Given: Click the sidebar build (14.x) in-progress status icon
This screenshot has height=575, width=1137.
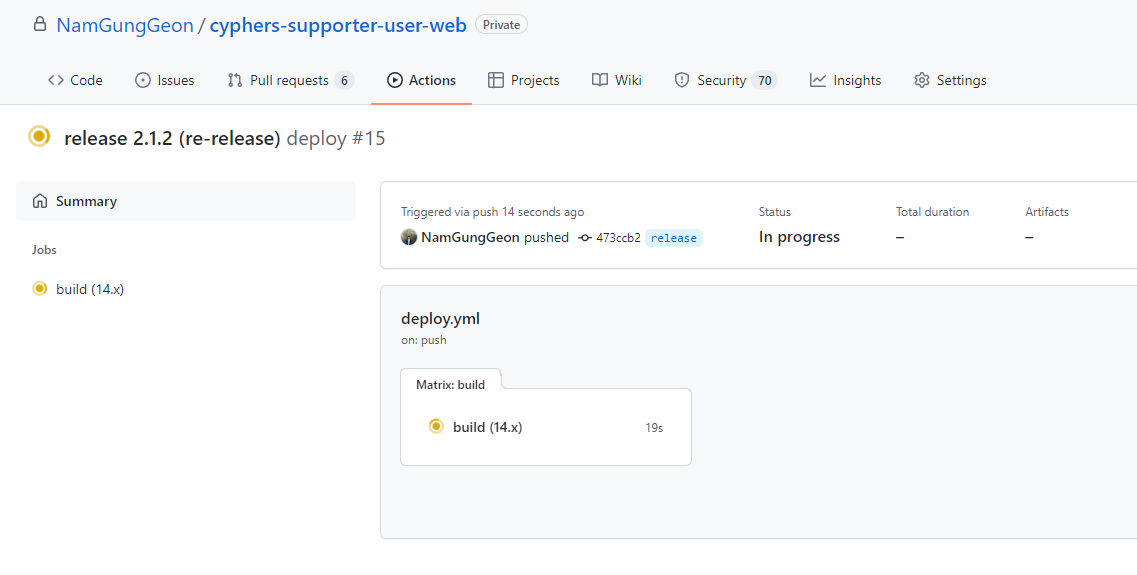Looking at the screenshot, I should click(x=40, y=289).
